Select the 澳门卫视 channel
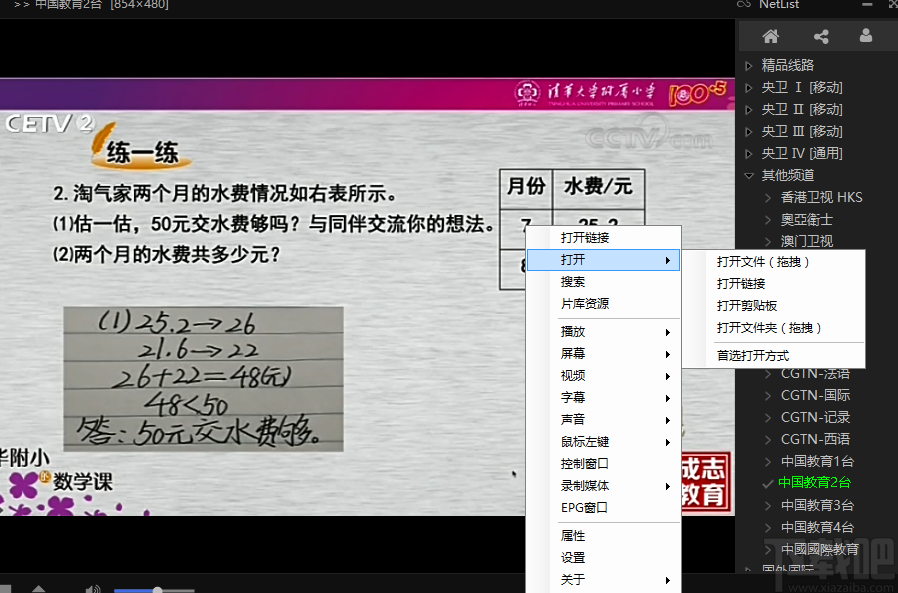Screen dimensions: 898x593 806,241
